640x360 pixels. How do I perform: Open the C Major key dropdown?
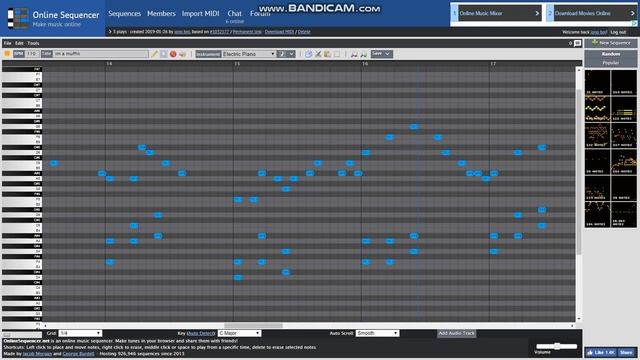[240, 333]
